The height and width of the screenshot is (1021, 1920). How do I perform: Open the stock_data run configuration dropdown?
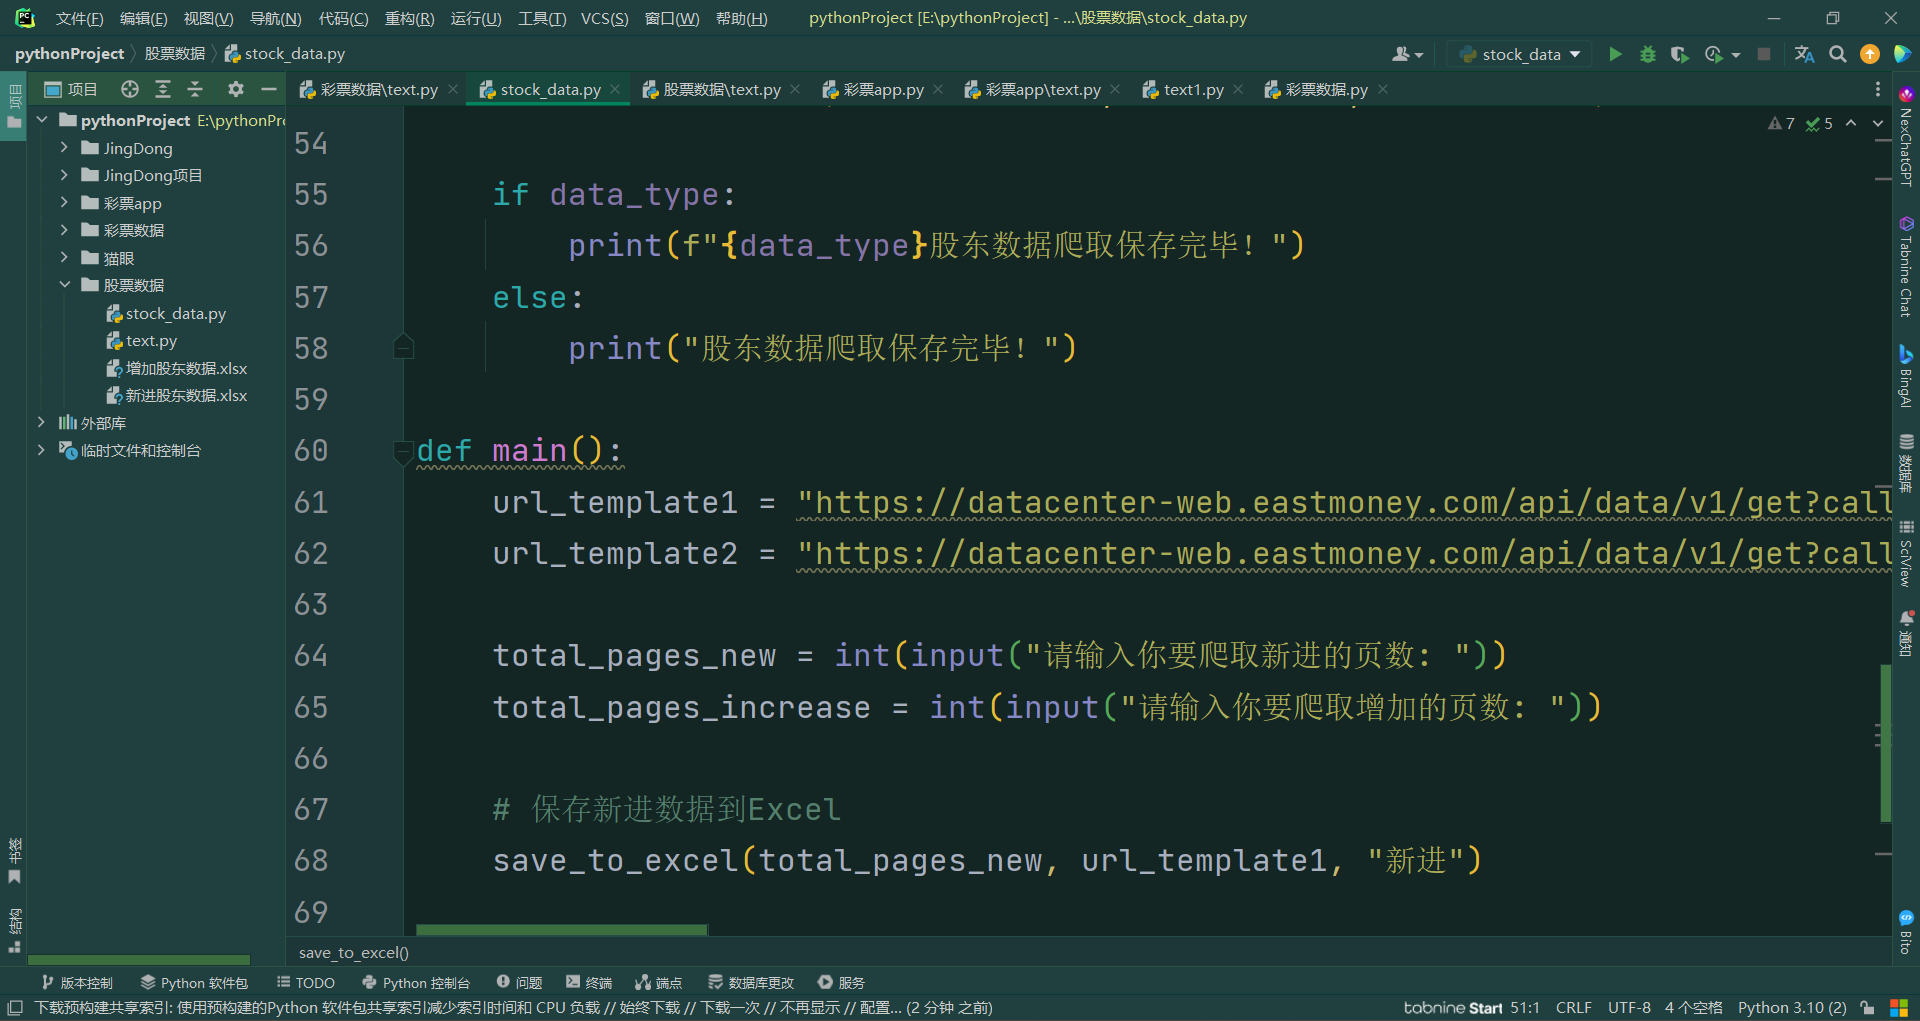pos(1520,54)
